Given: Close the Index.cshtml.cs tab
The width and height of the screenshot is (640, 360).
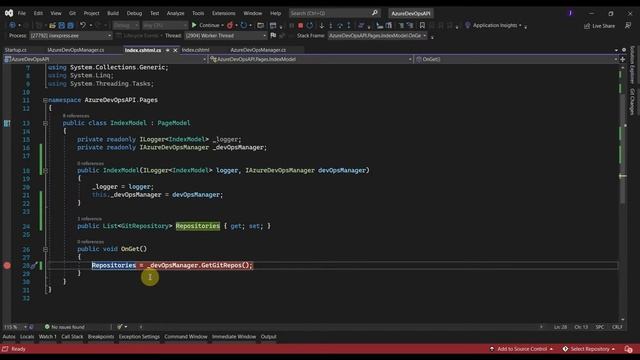Looking at the screenshot, I should 176,50.
